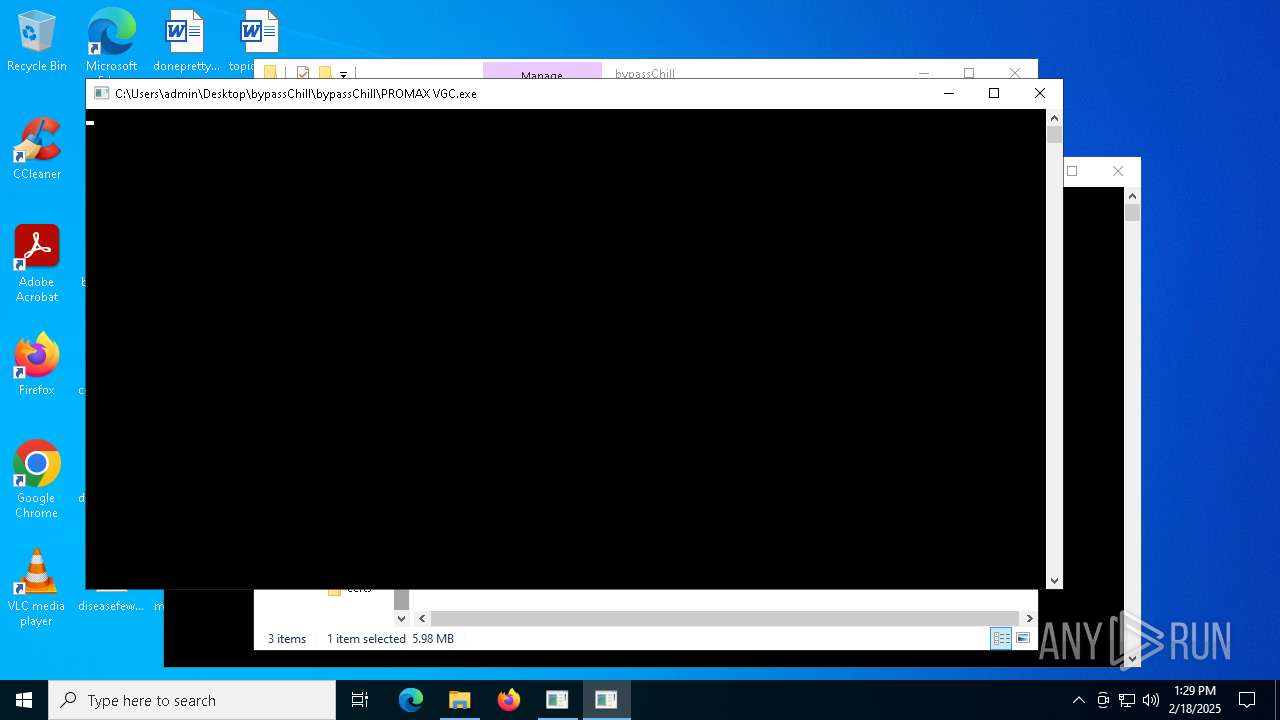
Task: Open Customize Quick Access Toolbar dropdown in Explorer
Action: [x=343, y=74]
